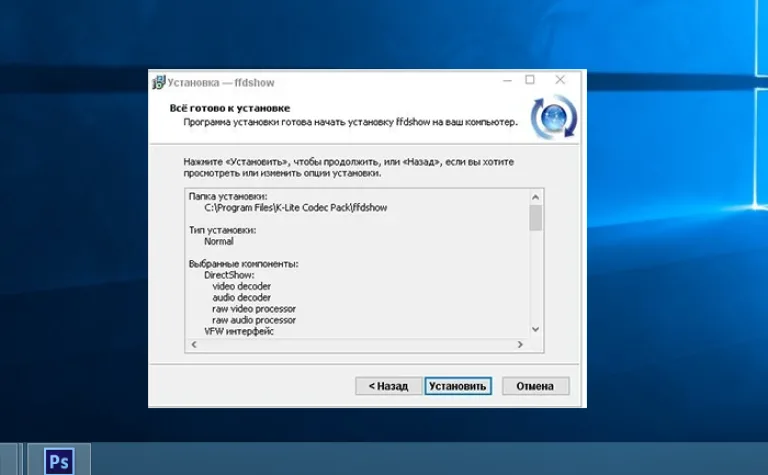Click the ffdshow installer icon in the title bar
The height and width of the screenshot is (475, 768).
[159, 82]
